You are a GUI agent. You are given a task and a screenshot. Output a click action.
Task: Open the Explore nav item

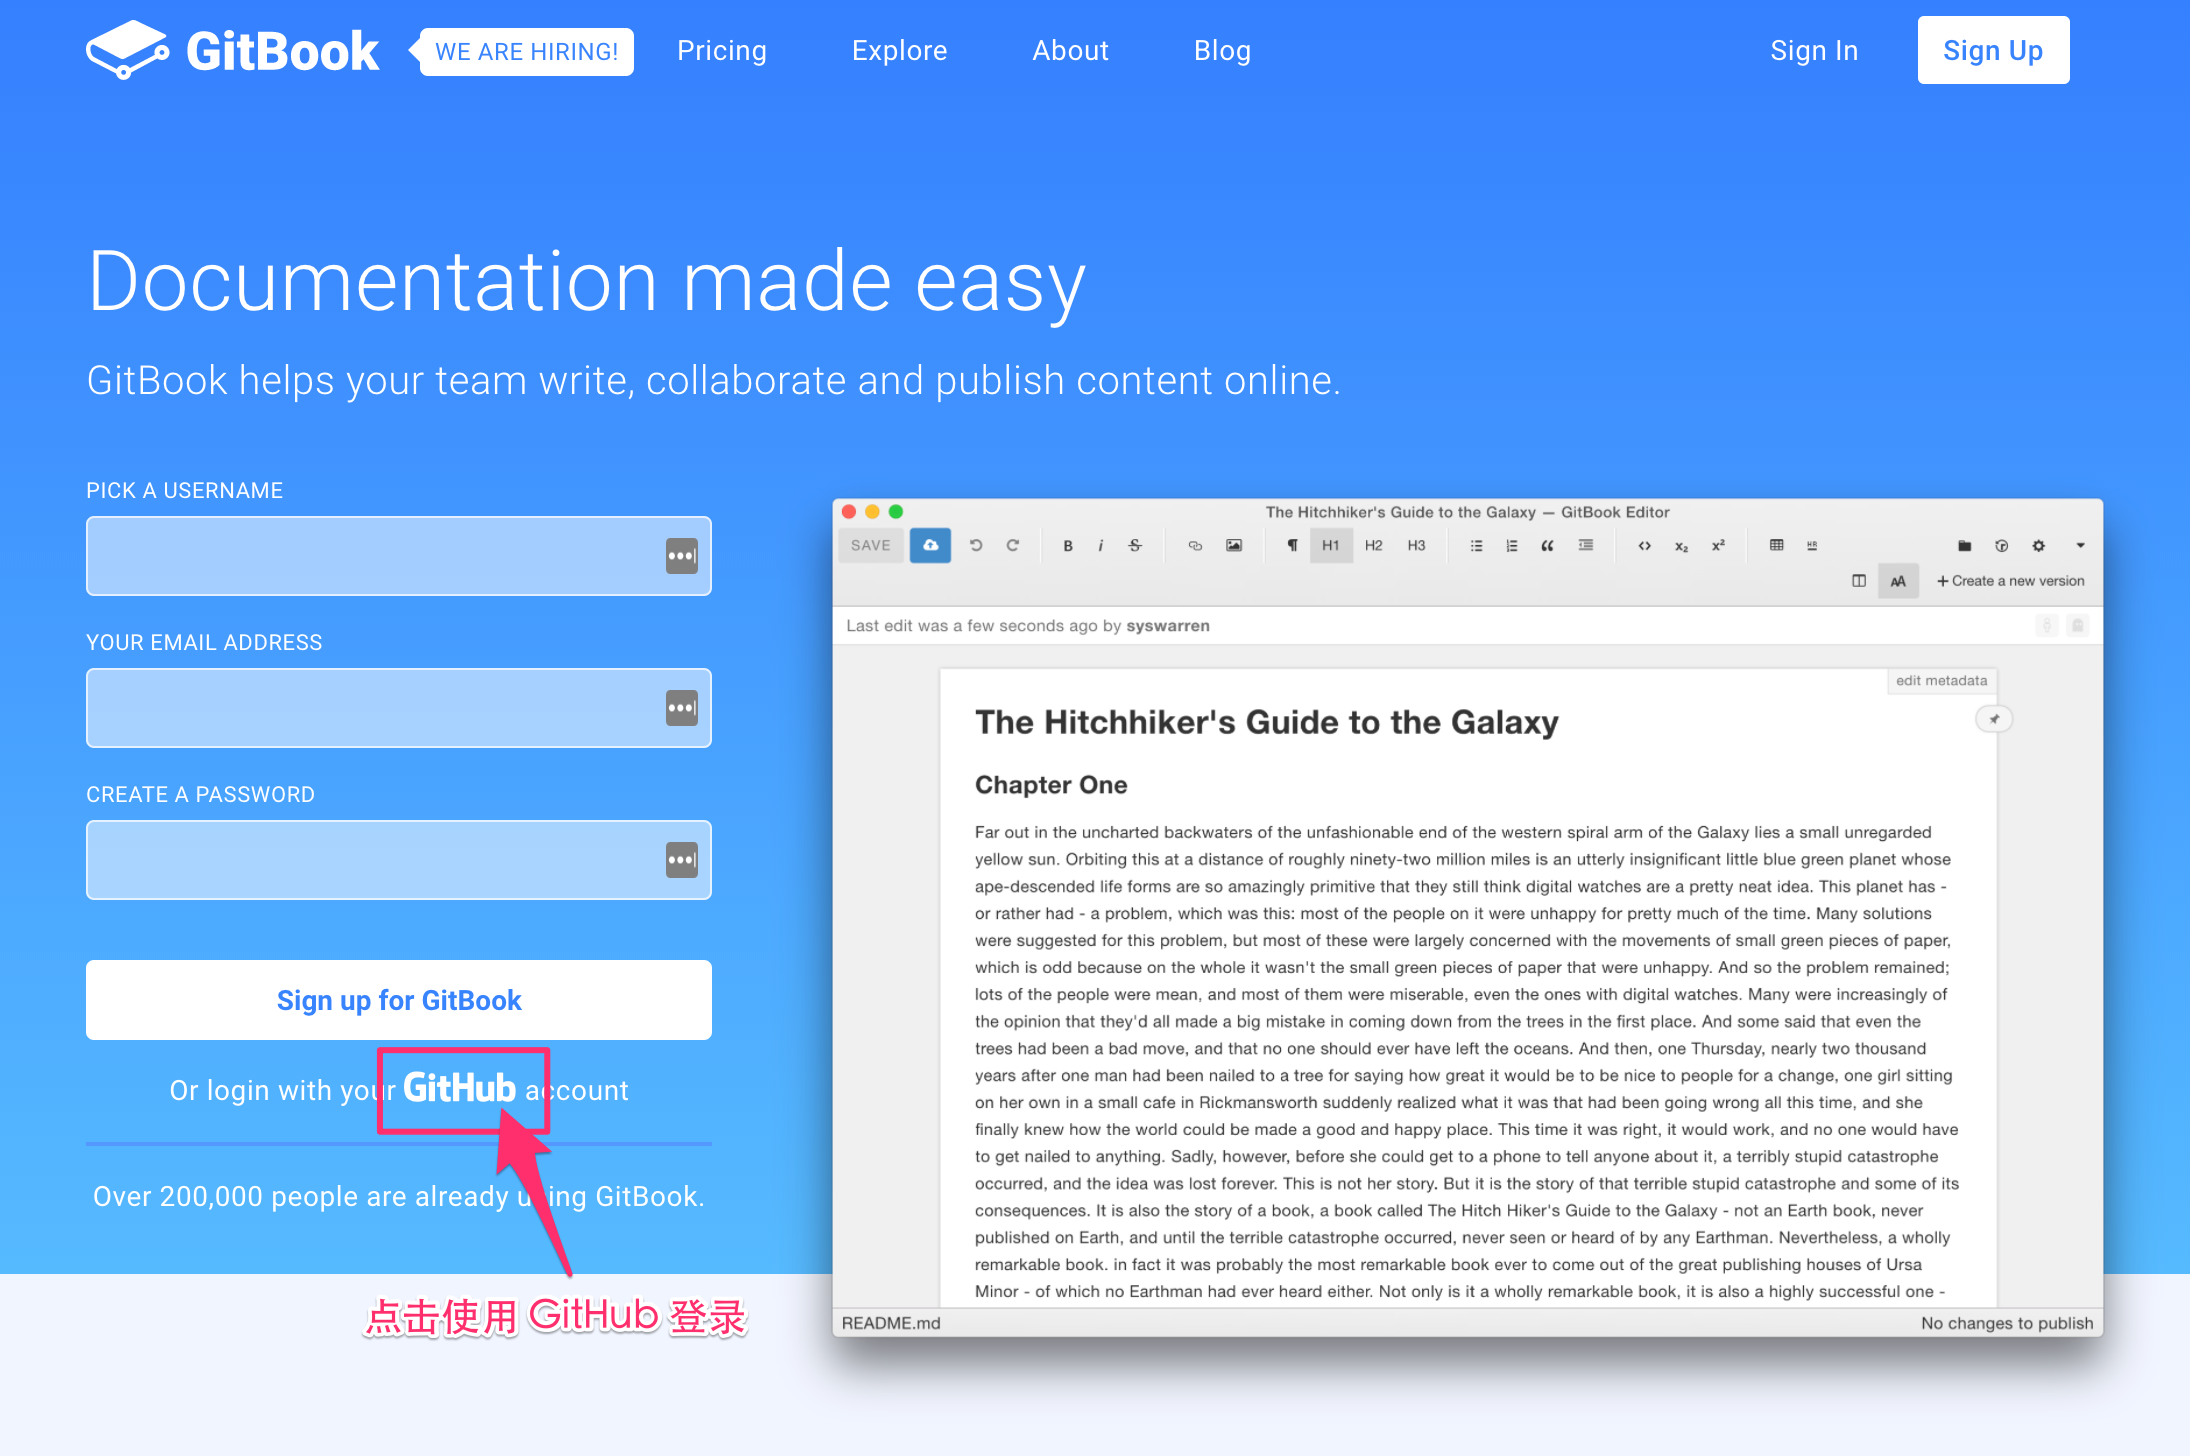click(x=899, y=50)
